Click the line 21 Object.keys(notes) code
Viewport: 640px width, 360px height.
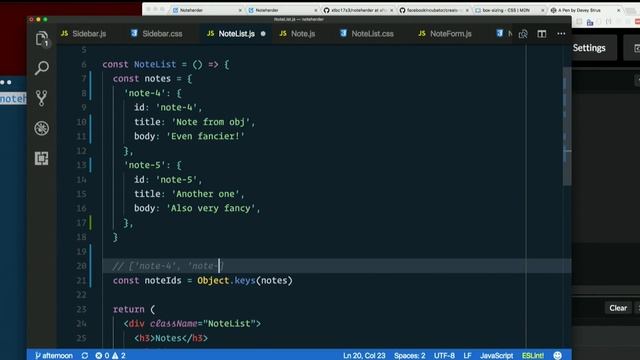(x=245, y=281)
